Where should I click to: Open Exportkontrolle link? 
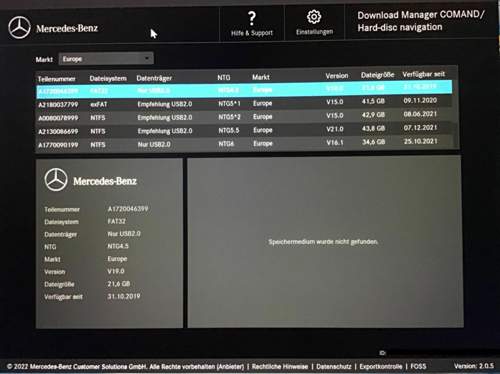381,367
